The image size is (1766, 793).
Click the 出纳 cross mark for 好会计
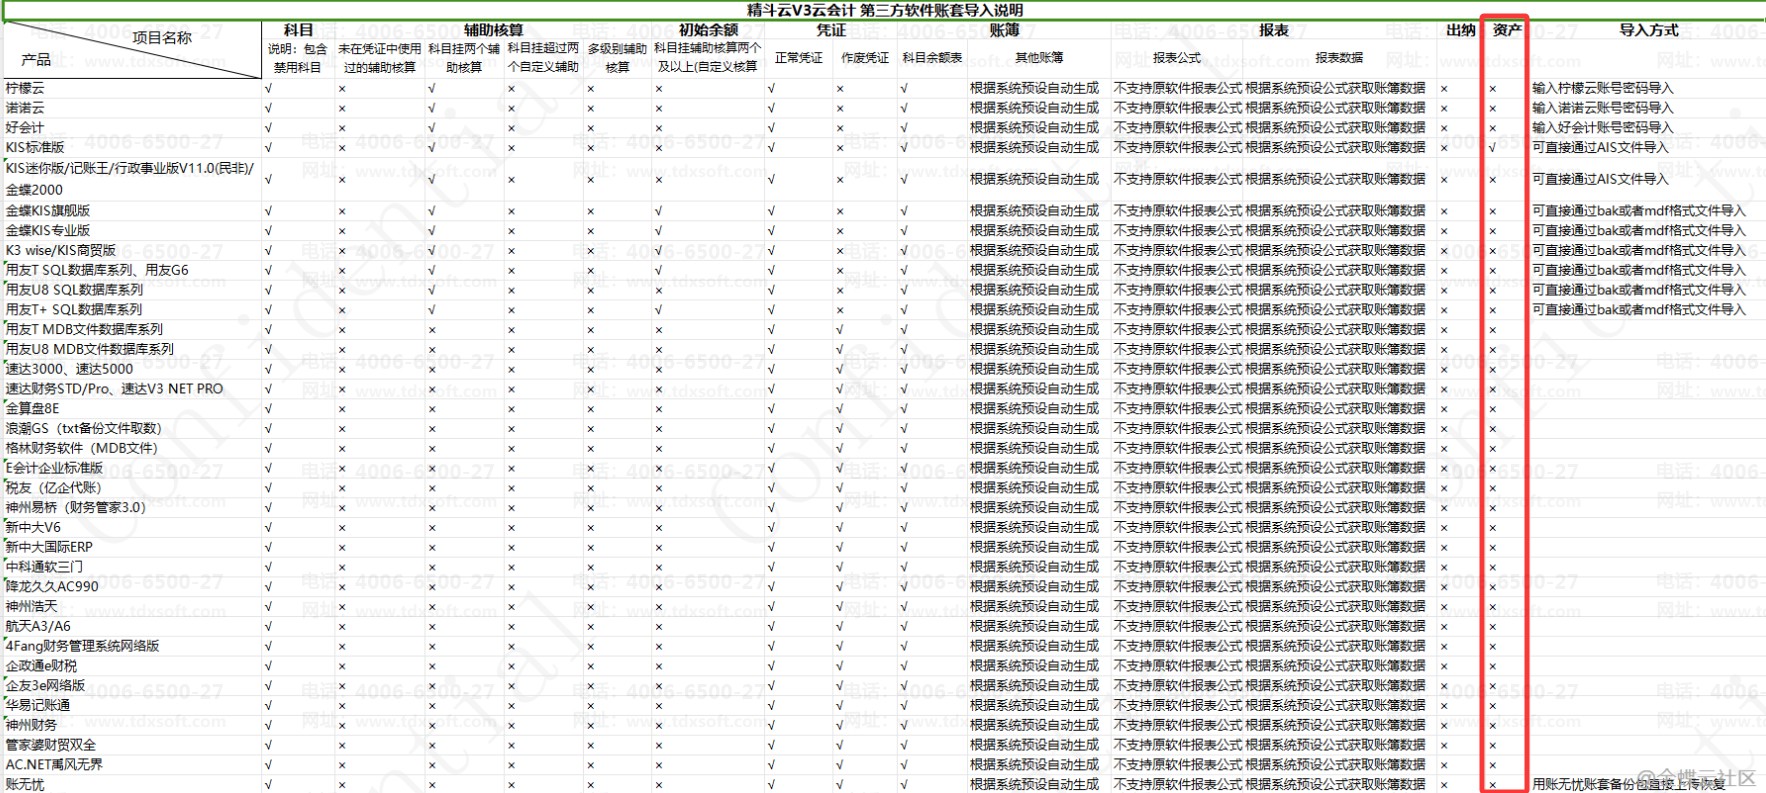1444,128
